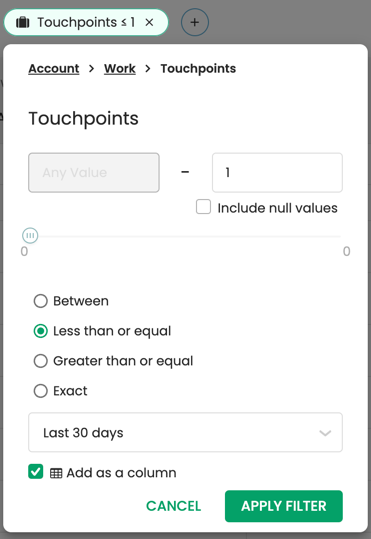Go to Account breadcrumb link
This screenshot has height=539, width=371.
54,68
